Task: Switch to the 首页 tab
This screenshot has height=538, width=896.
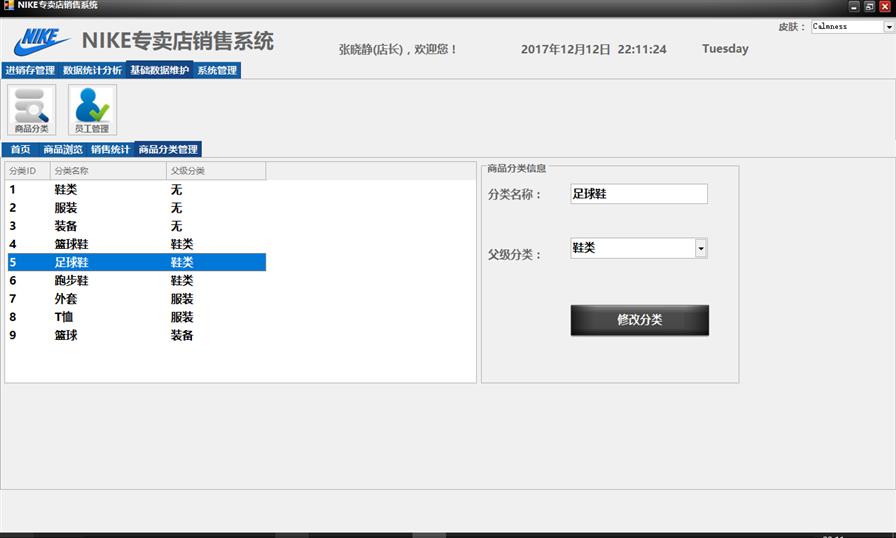Action: pyautogui.click(x=20, y=150)
